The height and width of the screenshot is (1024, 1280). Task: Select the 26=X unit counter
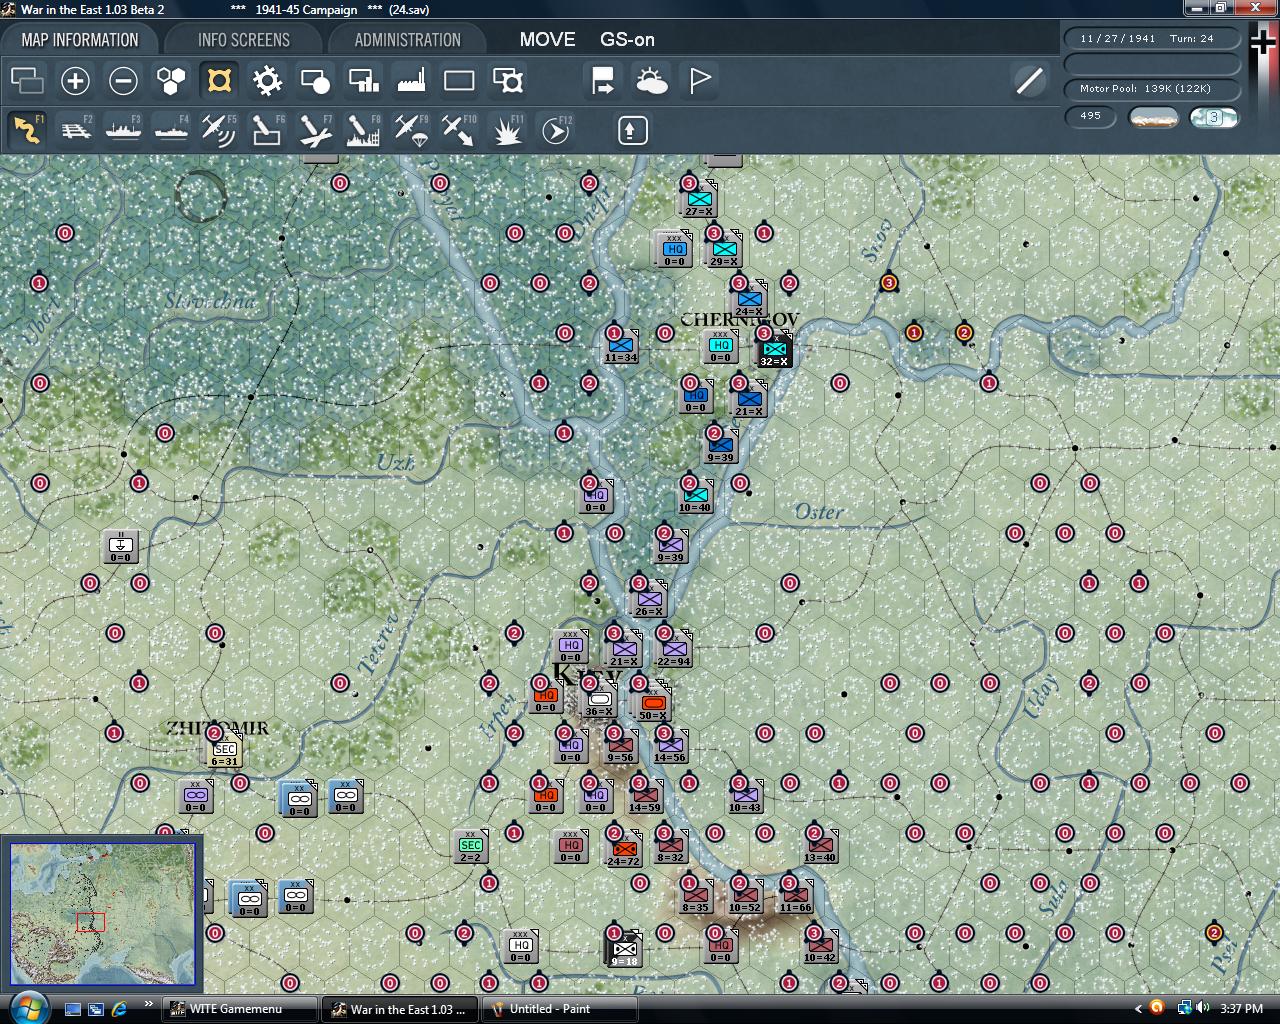click(649, 600)
